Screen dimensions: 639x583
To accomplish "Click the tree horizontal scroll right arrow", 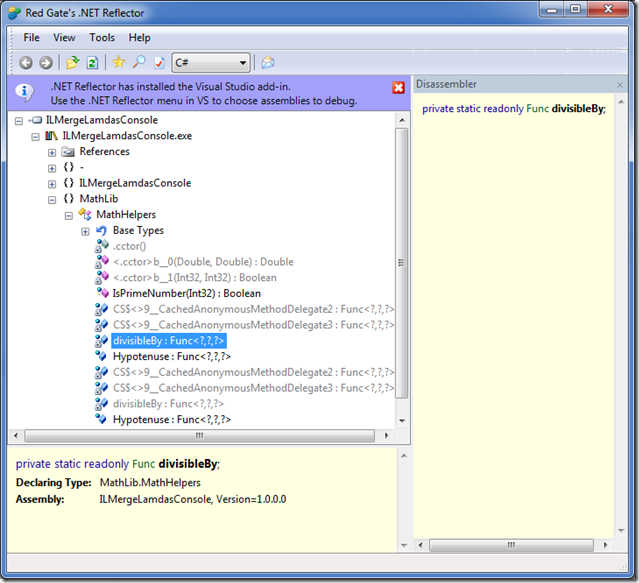I will (x=387, y=436).
